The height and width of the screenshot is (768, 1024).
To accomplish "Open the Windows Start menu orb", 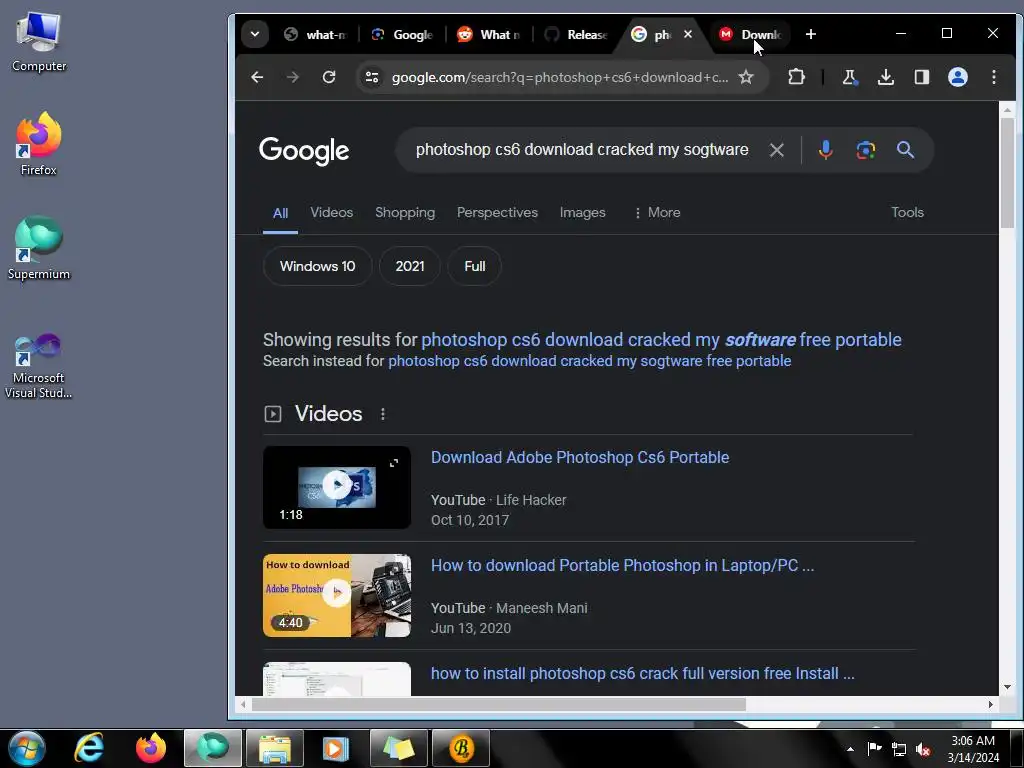I will (26, 748).
